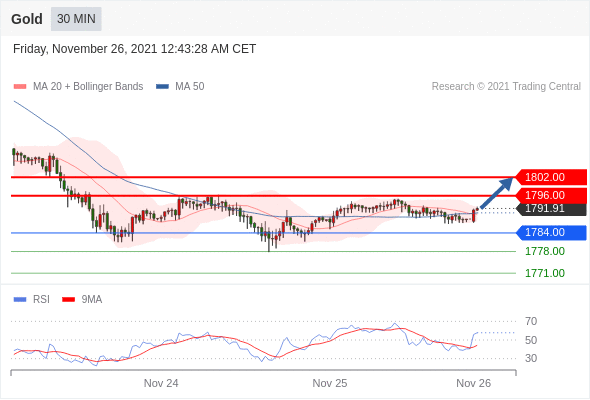Select the 1796.00 resistance price tag

[550, 195]
